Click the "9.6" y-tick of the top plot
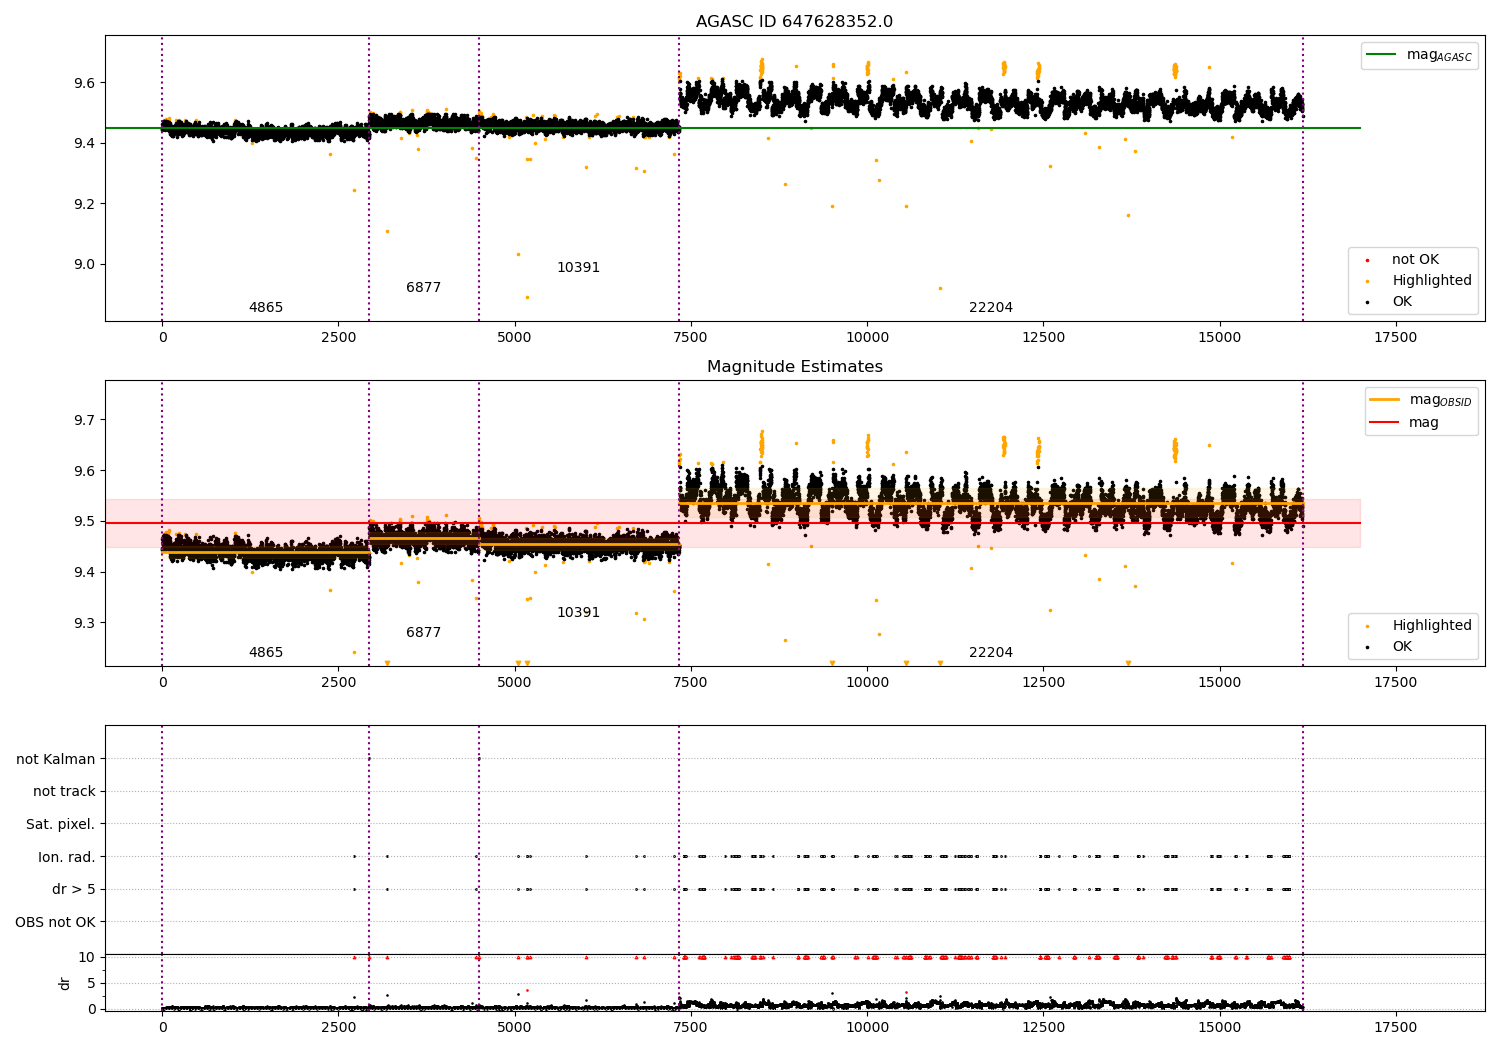1500x1050 pixels. click(x=84, y=83)
